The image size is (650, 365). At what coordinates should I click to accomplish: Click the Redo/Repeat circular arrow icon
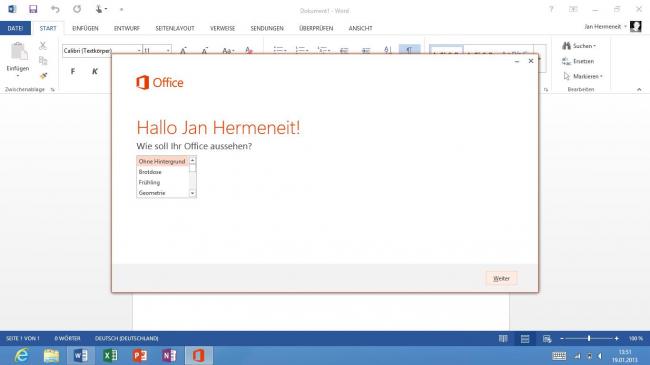coord(77,9)
